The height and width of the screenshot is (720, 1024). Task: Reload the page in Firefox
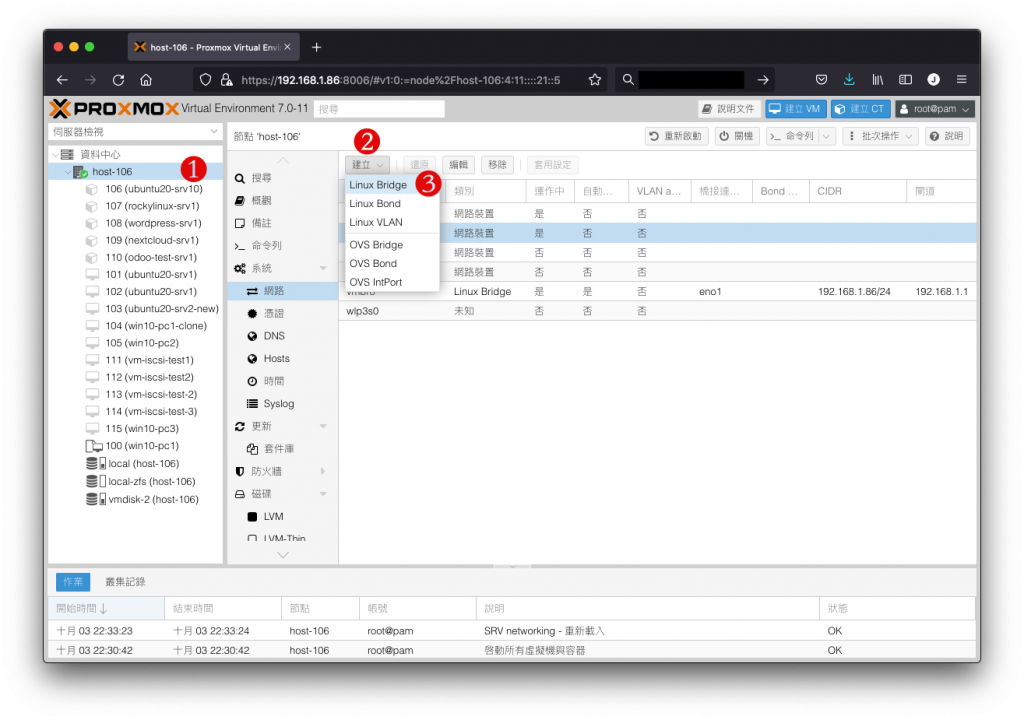118,80
